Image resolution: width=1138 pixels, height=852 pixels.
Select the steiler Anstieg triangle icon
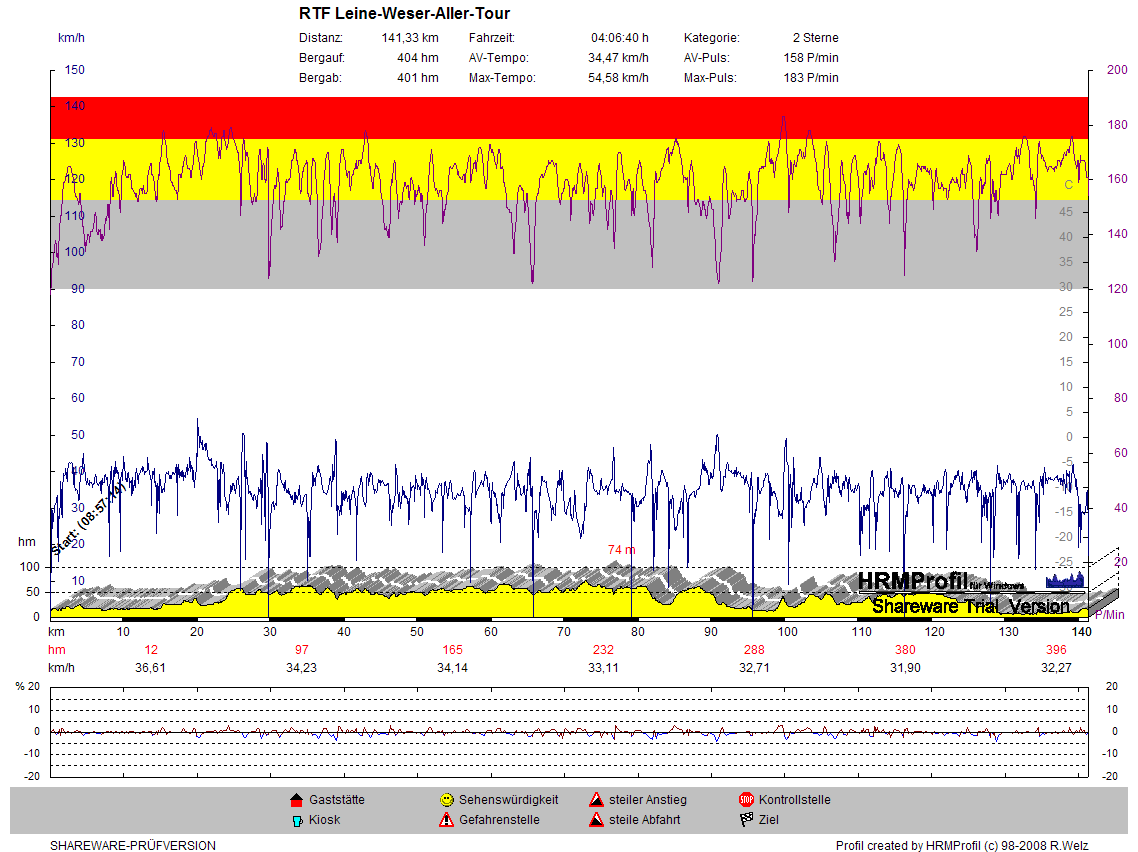coord(595,800)
